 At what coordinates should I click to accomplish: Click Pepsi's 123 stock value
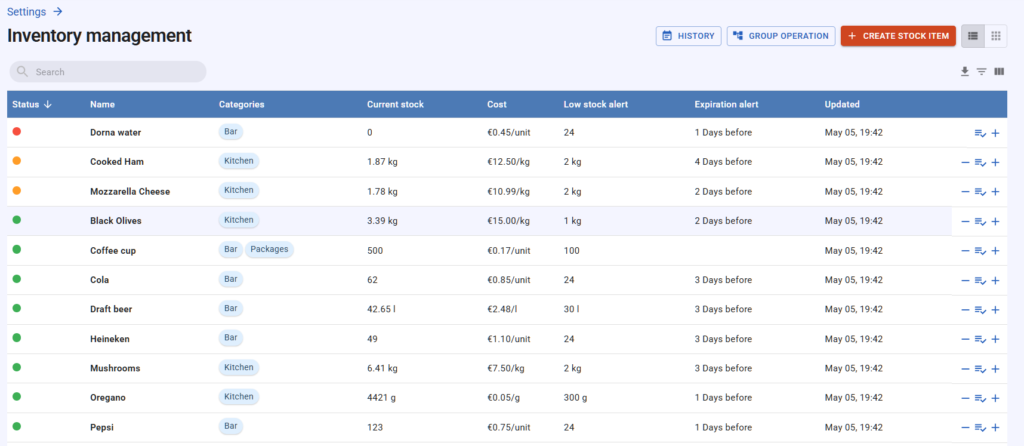(x=375, y=428)
